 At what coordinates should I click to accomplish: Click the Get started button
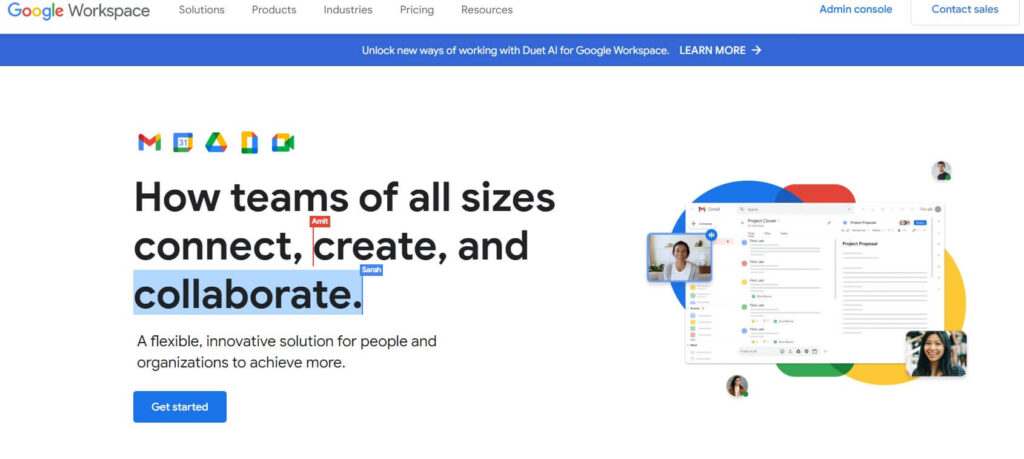pos(180,407)
